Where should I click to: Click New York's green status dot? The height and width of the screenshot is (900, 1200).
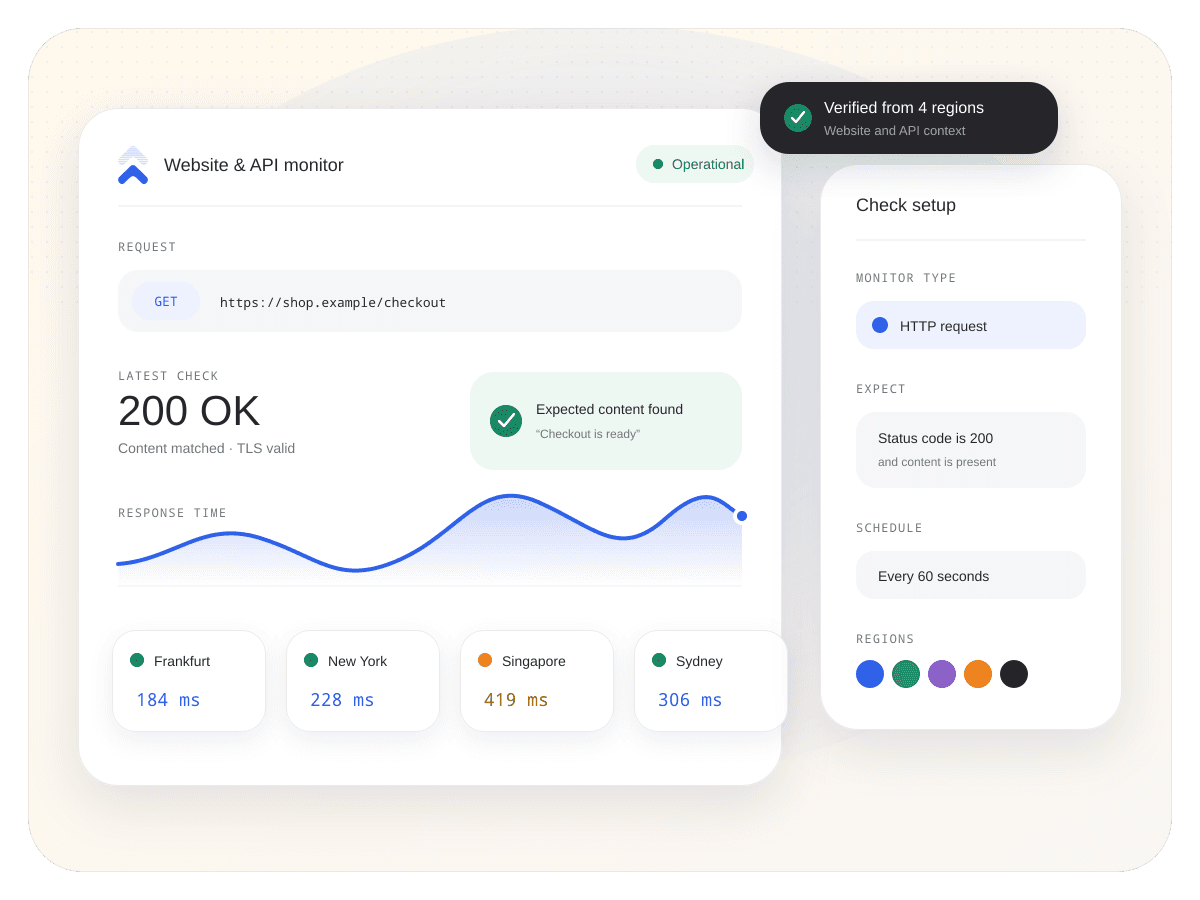click(x=311, y=660)
